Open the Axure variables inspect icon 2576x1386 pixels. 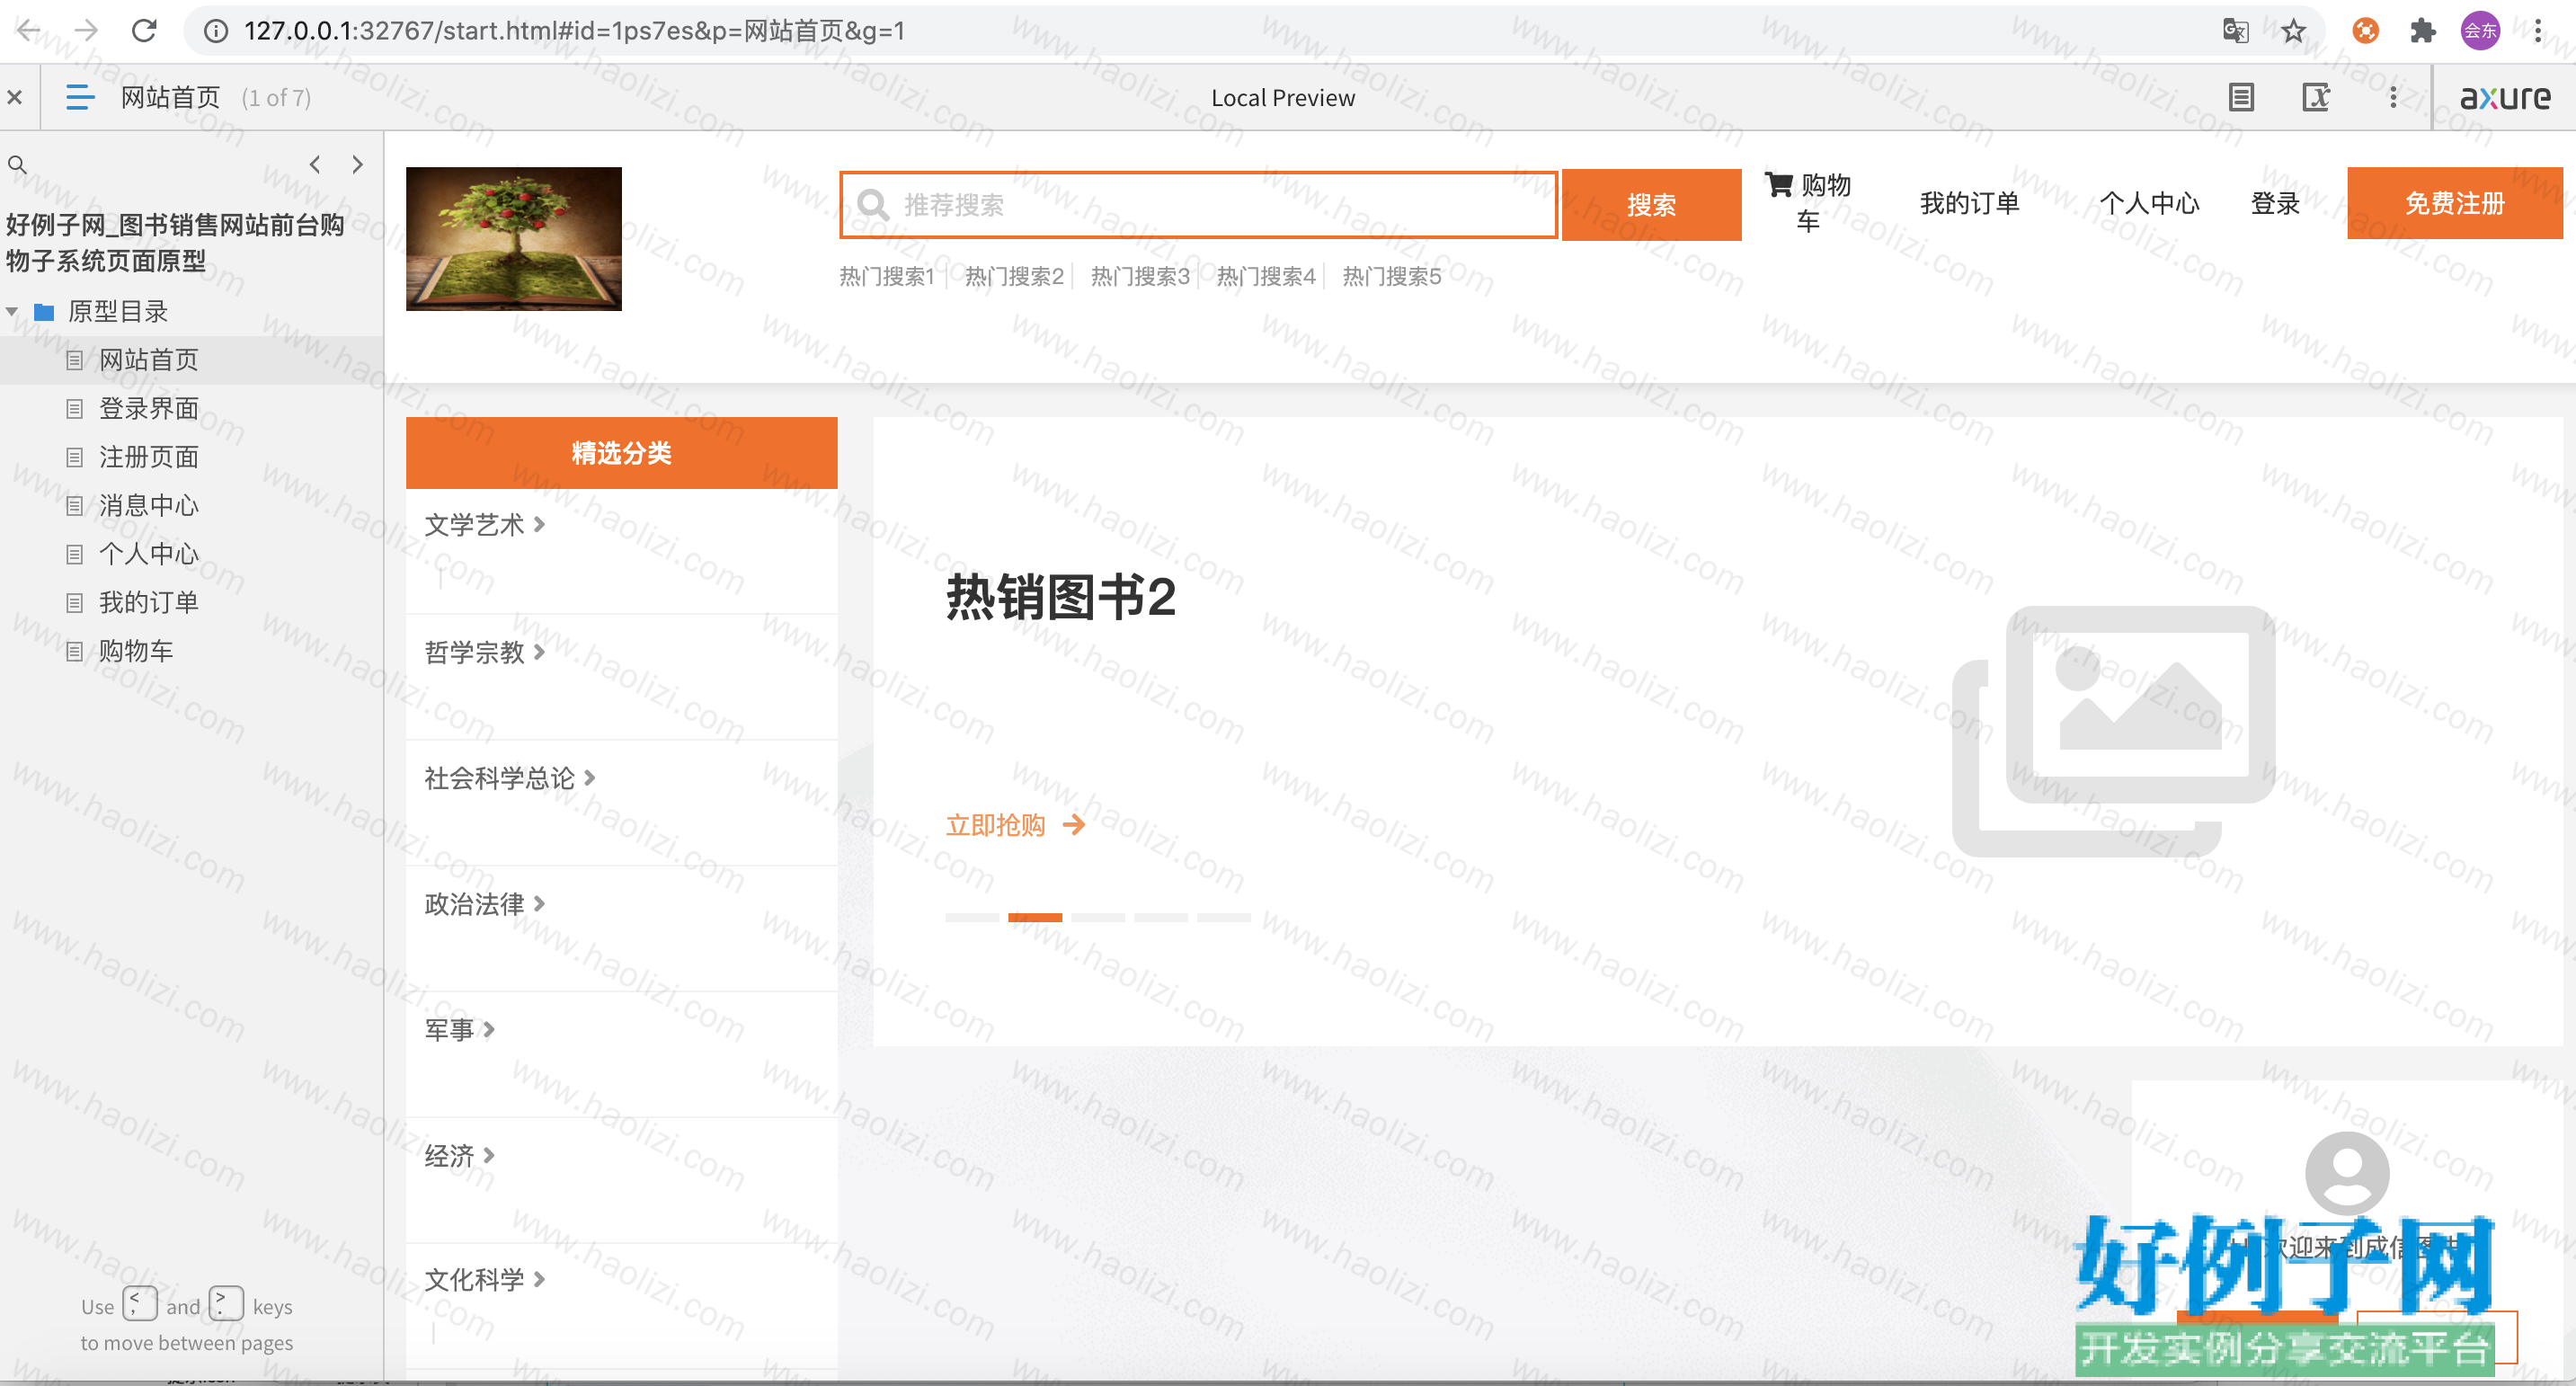pyautogui.click(x=2316, y=97)
